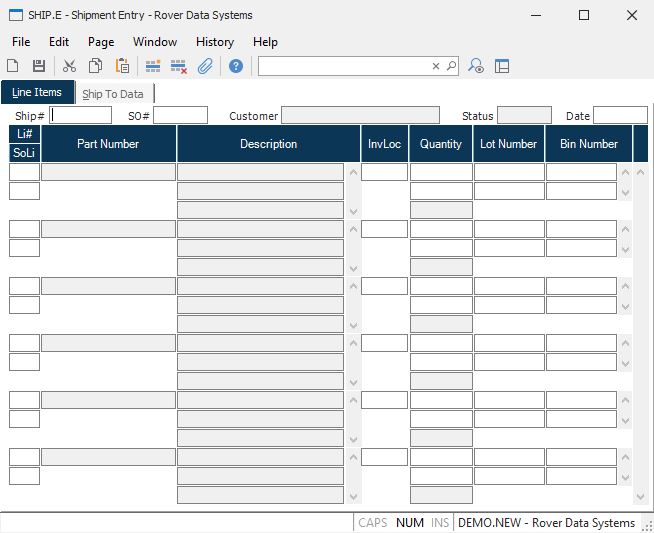This screenshot has height=533, width=654.
Task: Click the SO# input field
Action: coord(180,115)
